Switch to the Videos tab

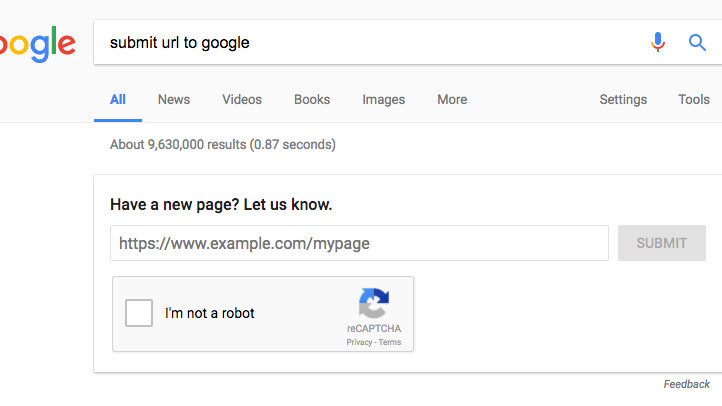[242, 100]
